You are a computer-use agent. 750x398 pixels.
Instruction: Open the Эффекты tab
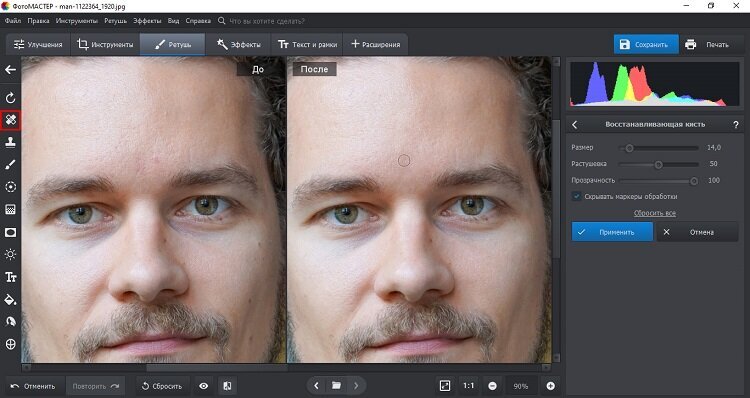pyautogui.click(x=238, y=44)
